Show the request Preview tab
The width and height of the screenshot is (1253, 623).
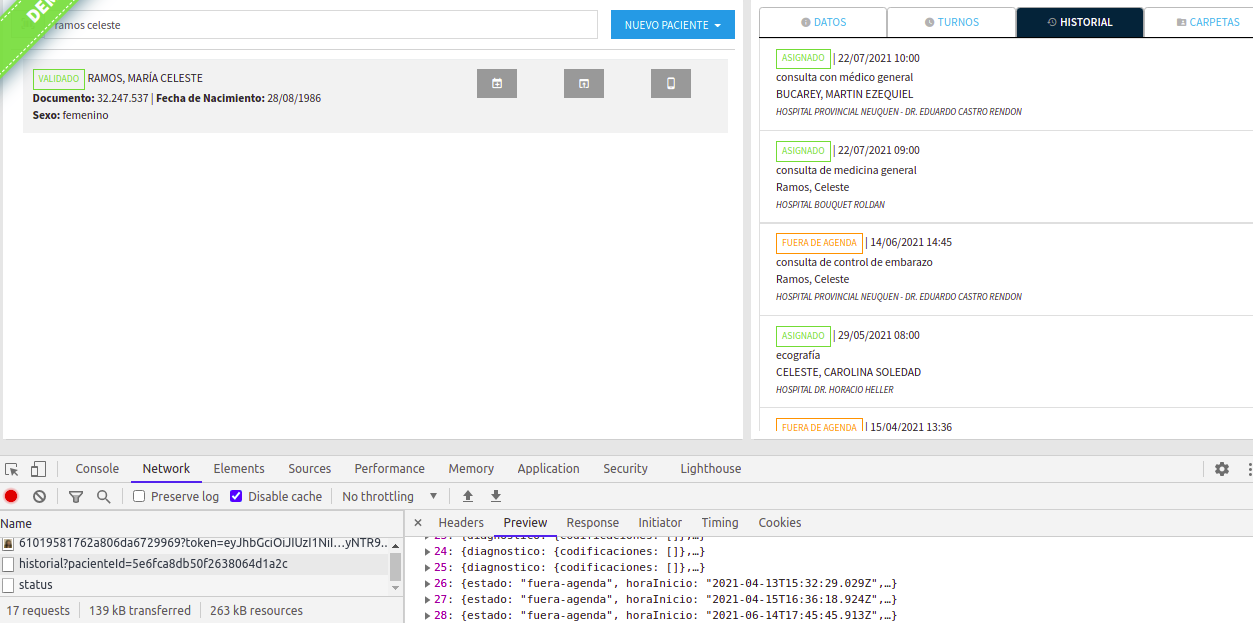(x=526, y=523)
